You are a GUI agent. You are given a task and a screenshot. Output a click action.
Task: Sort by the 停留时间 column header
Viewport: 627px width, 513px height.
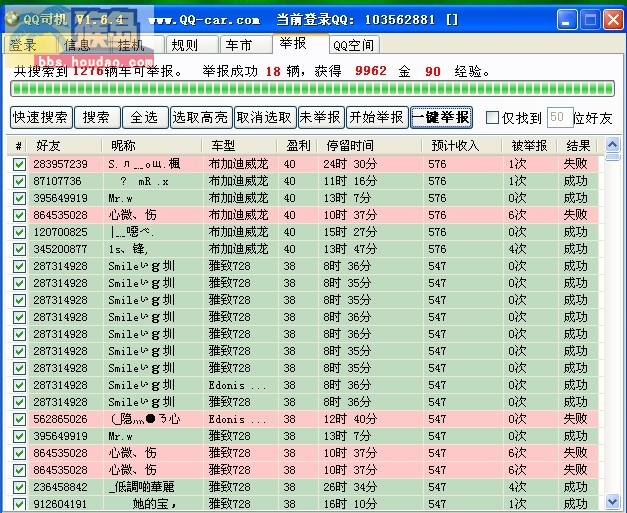point(369,146)
